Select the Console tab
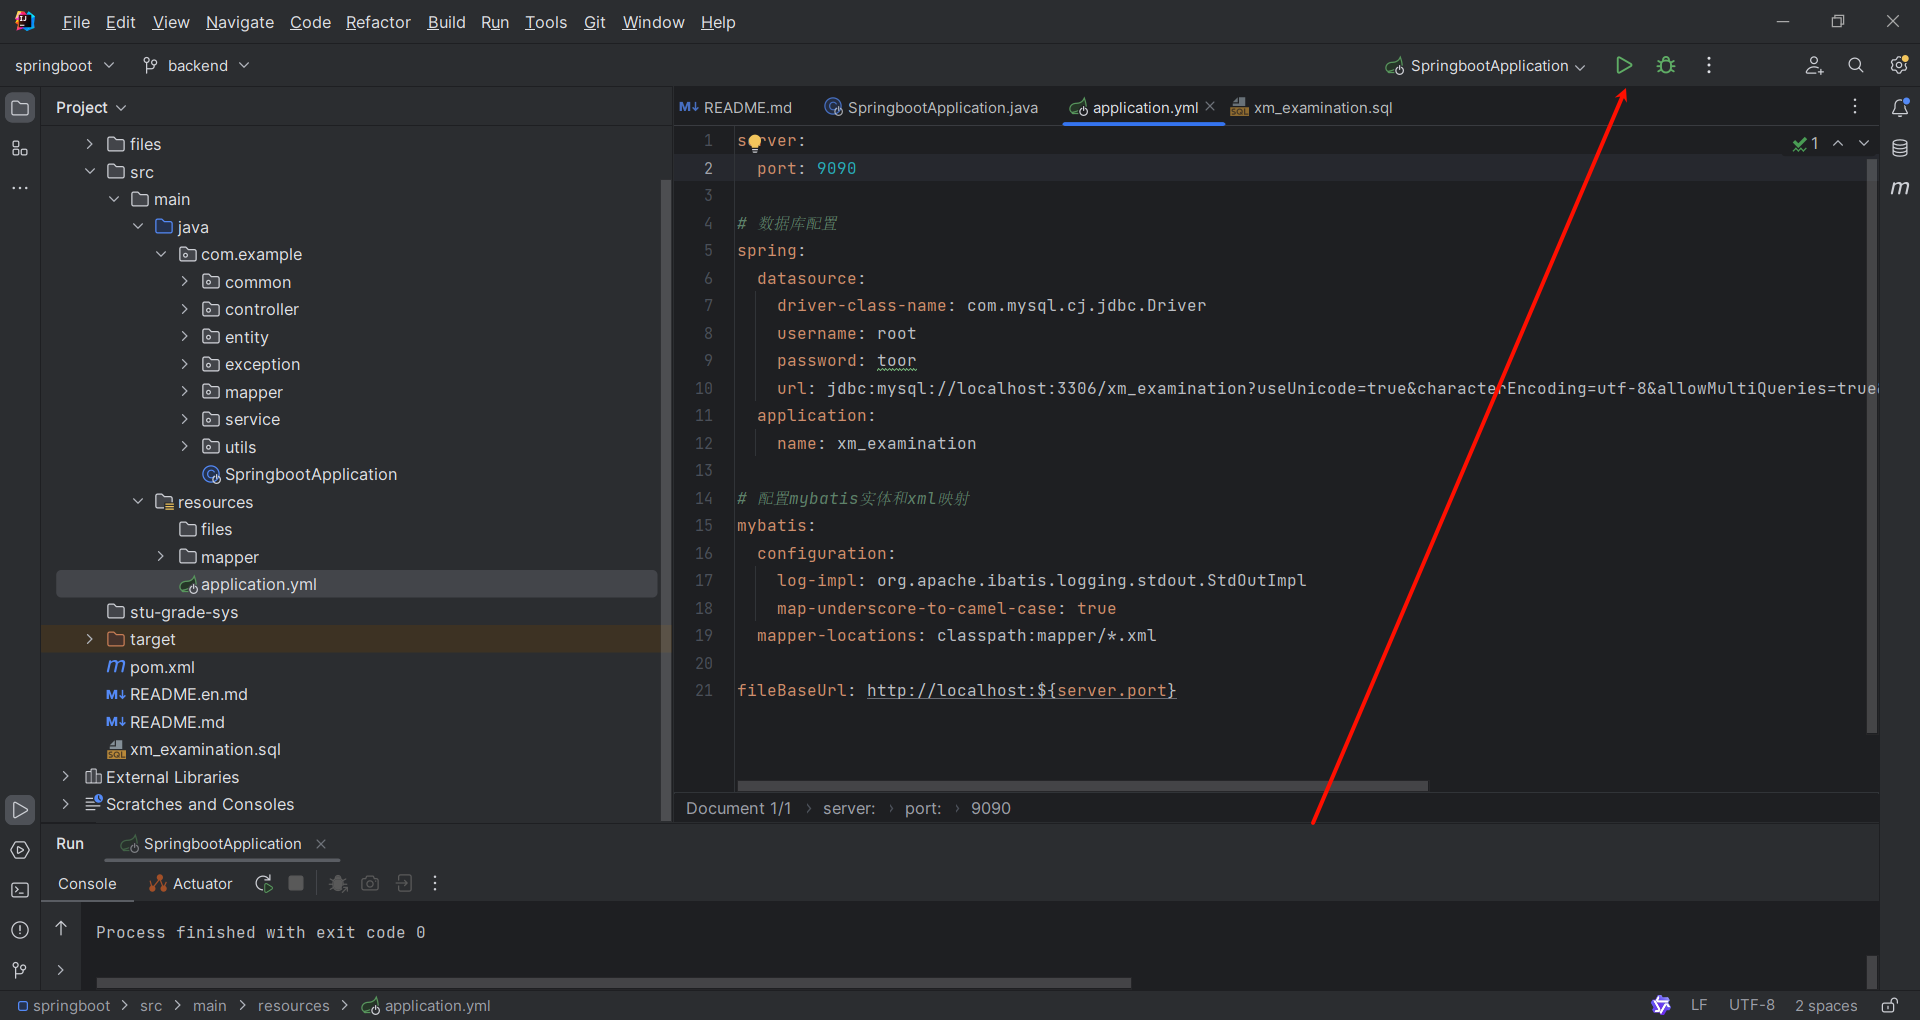Screen dimensions: 1920x1020 click(87, 884)
